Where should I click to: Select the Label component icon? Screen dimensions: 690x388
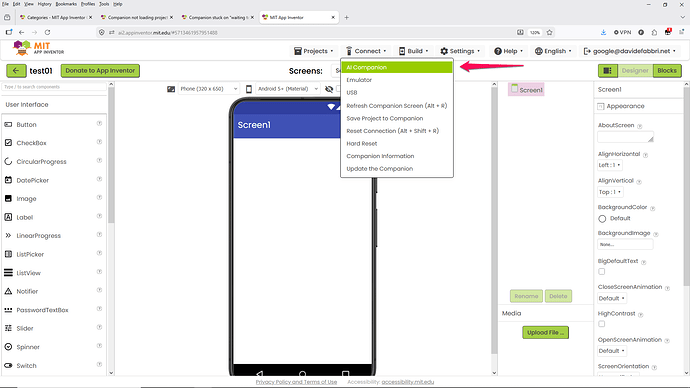click(x=8, y=217)
